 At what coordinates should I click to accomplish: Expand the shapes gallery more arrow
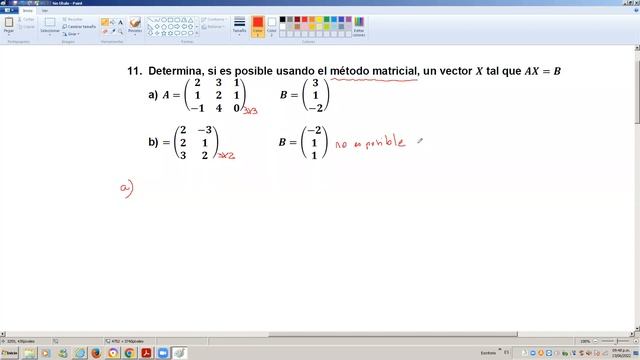[197, 33]
